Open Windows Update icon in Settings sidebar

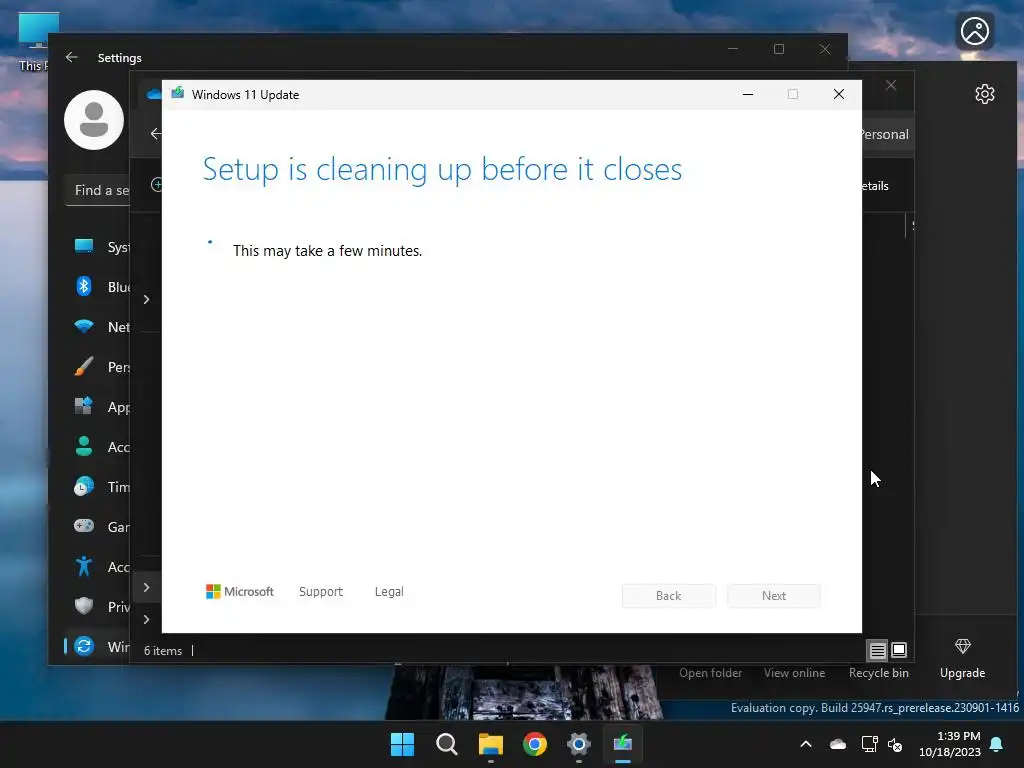84,646
